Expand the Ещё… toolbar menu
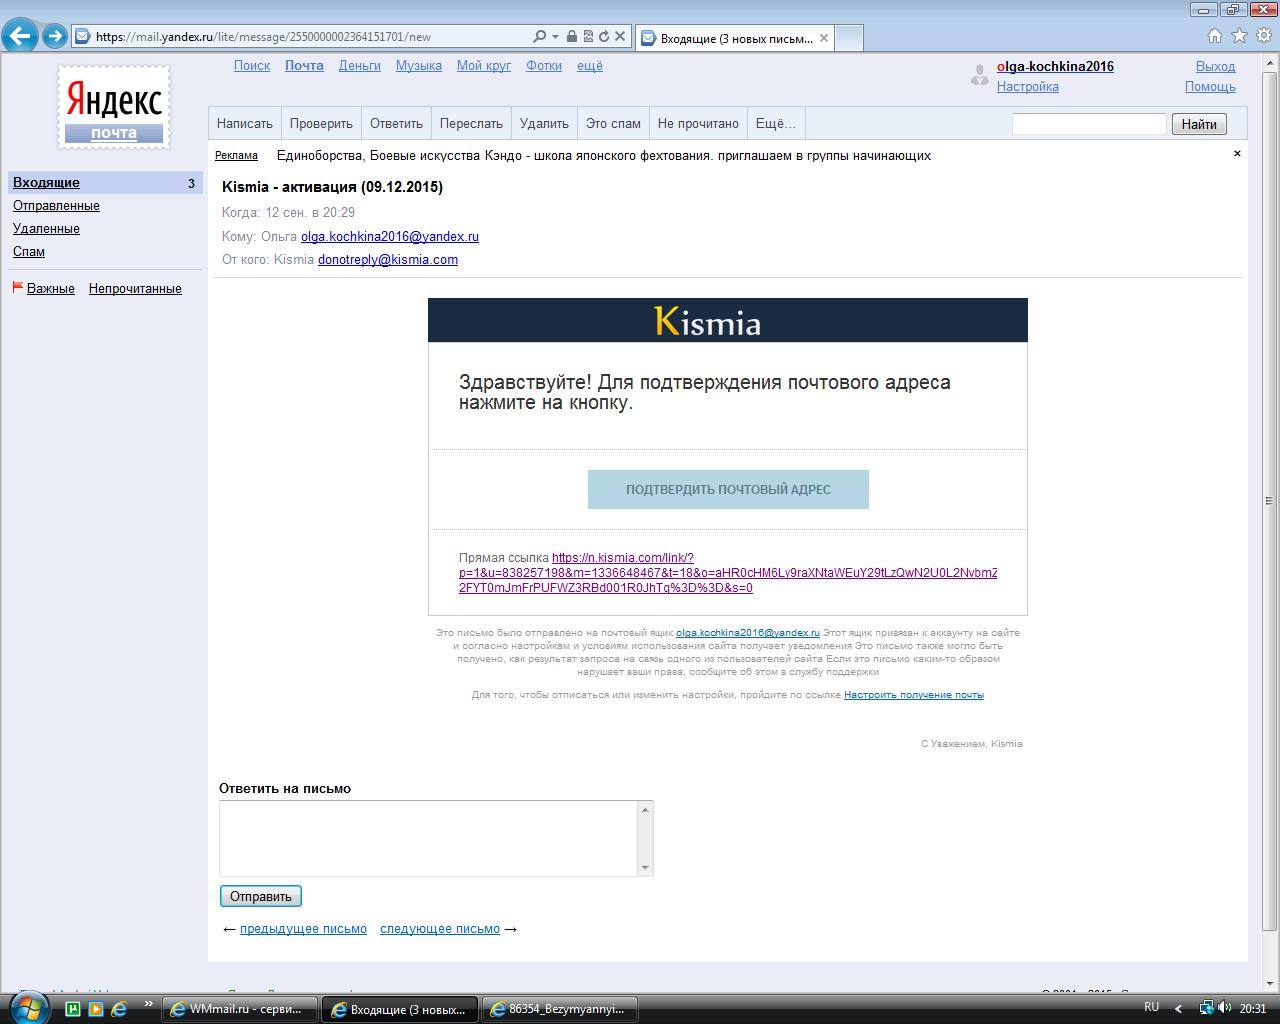The height and width of the screenshot is (1024, 1280). [x=776, y=123]
